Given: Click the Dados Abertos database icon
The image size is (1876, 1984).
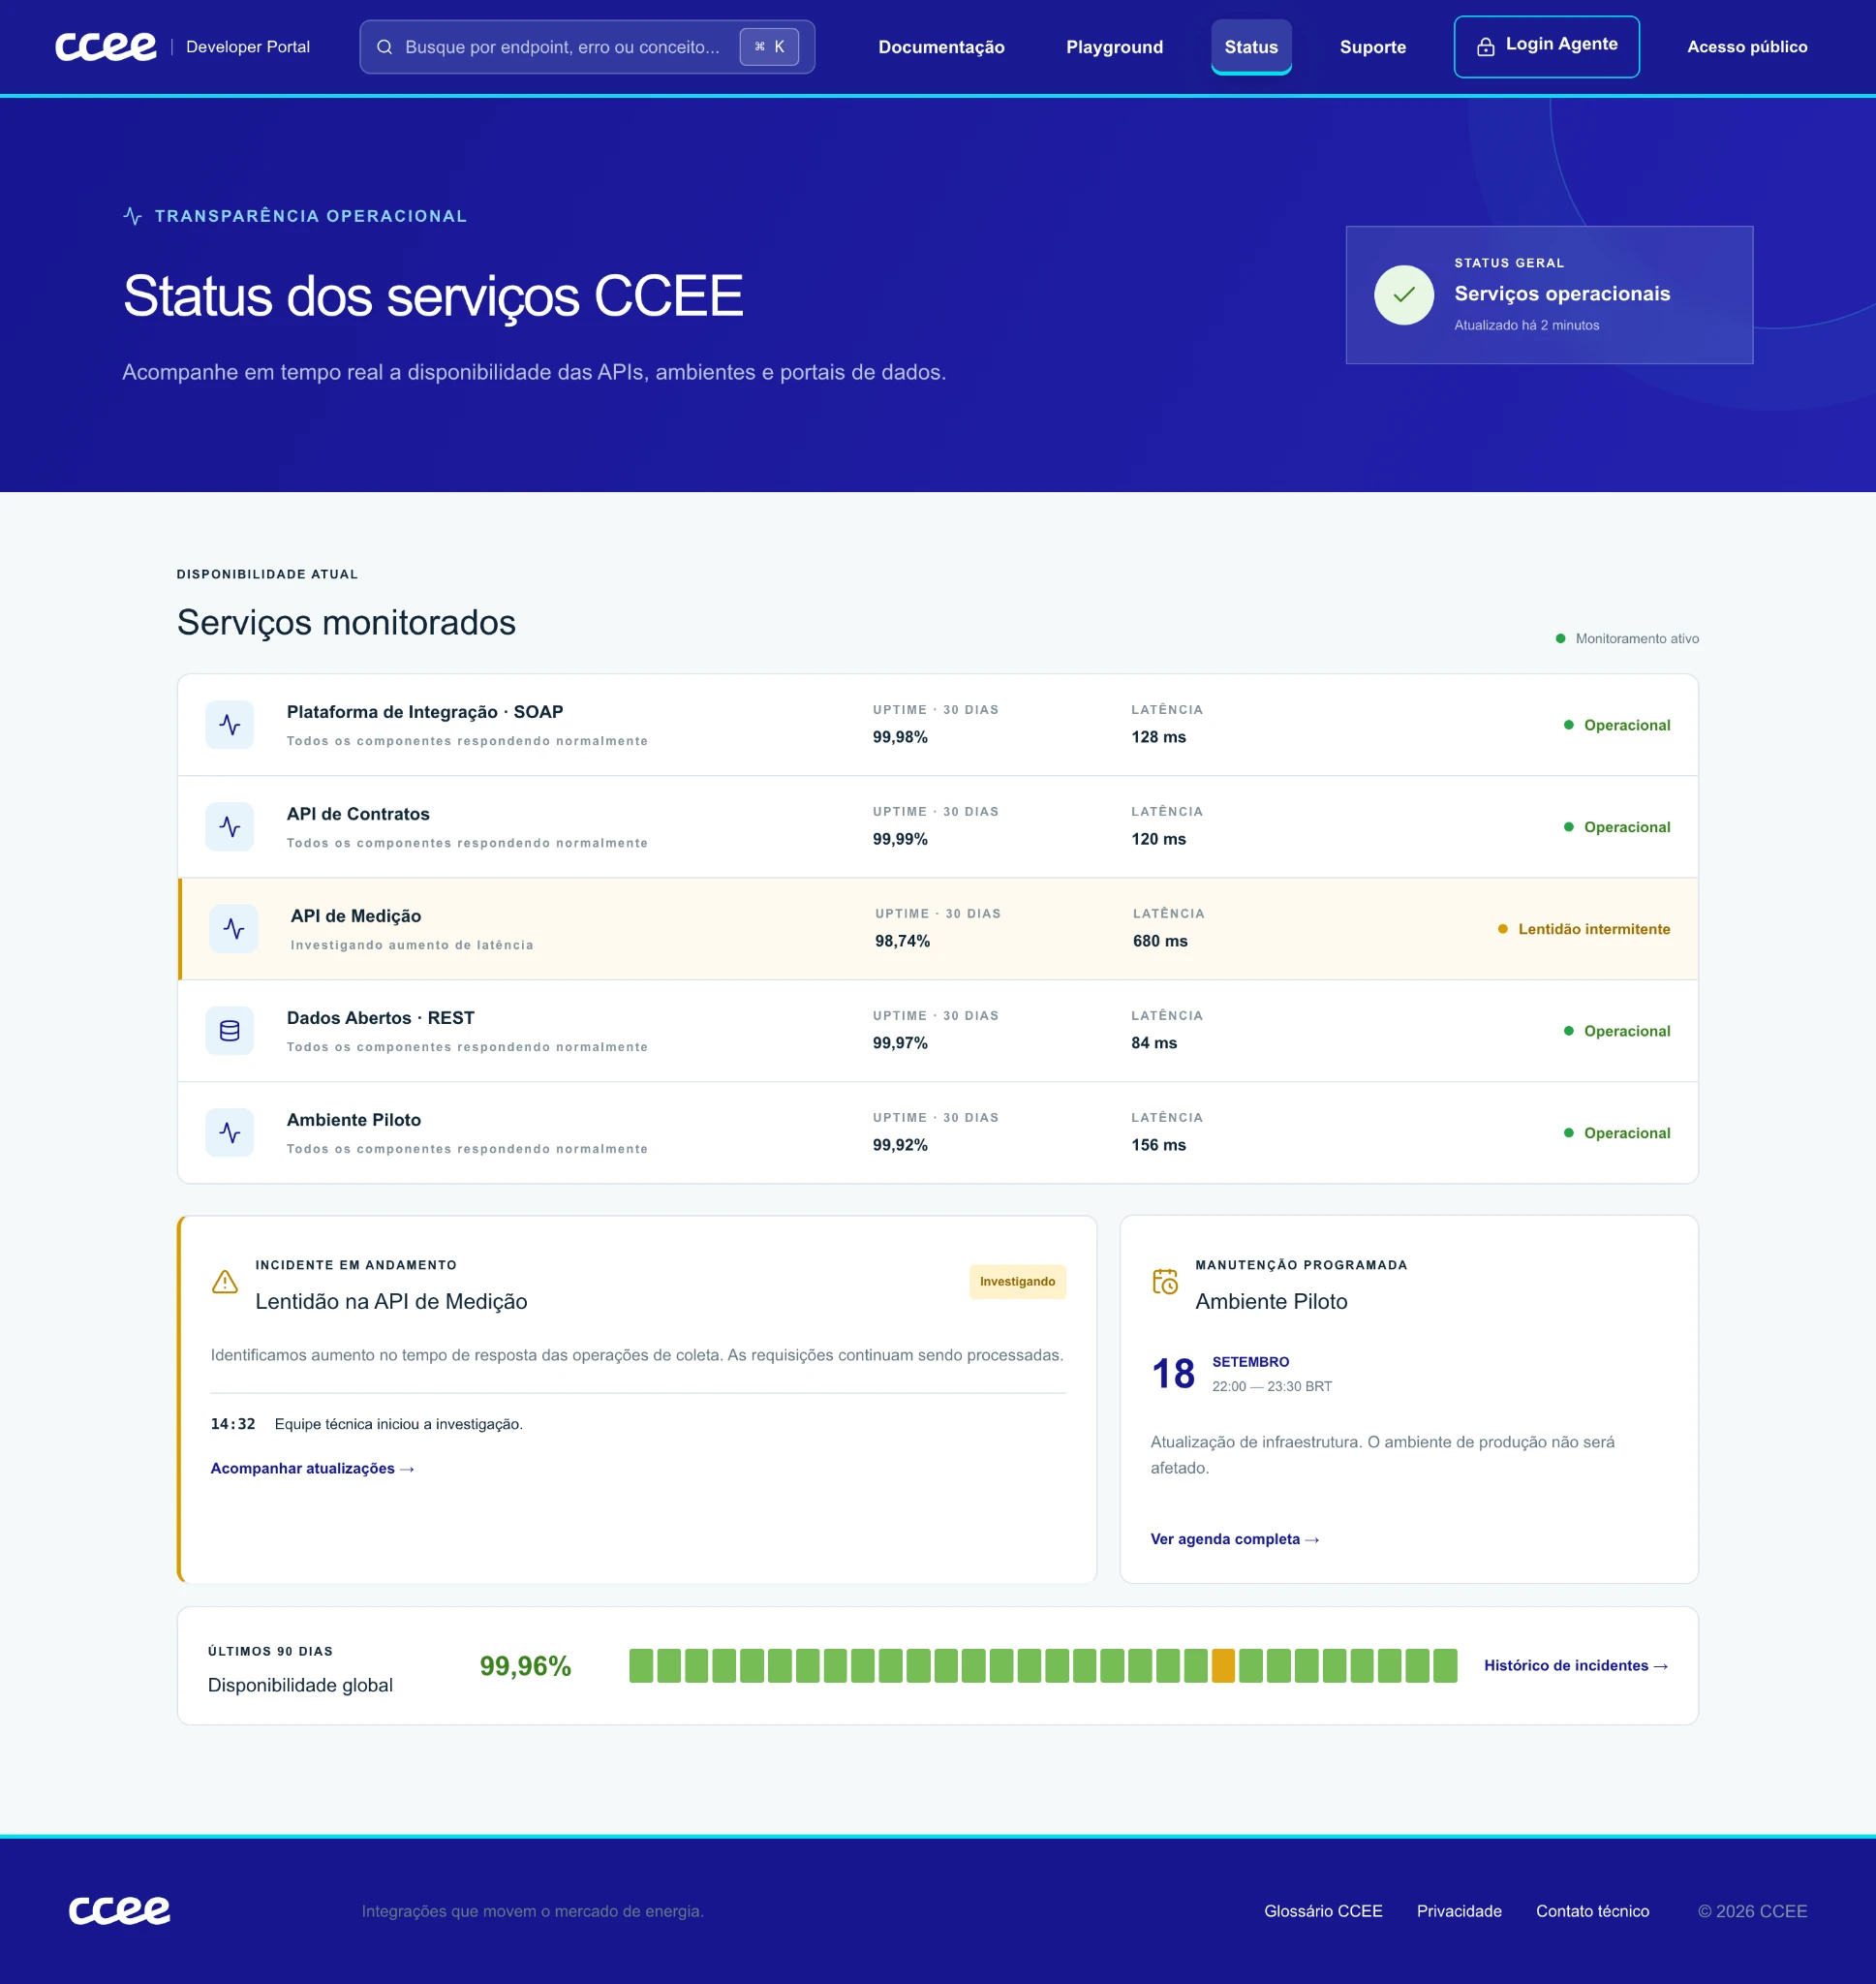Looking at the screenshot, I should [230, 1031].
